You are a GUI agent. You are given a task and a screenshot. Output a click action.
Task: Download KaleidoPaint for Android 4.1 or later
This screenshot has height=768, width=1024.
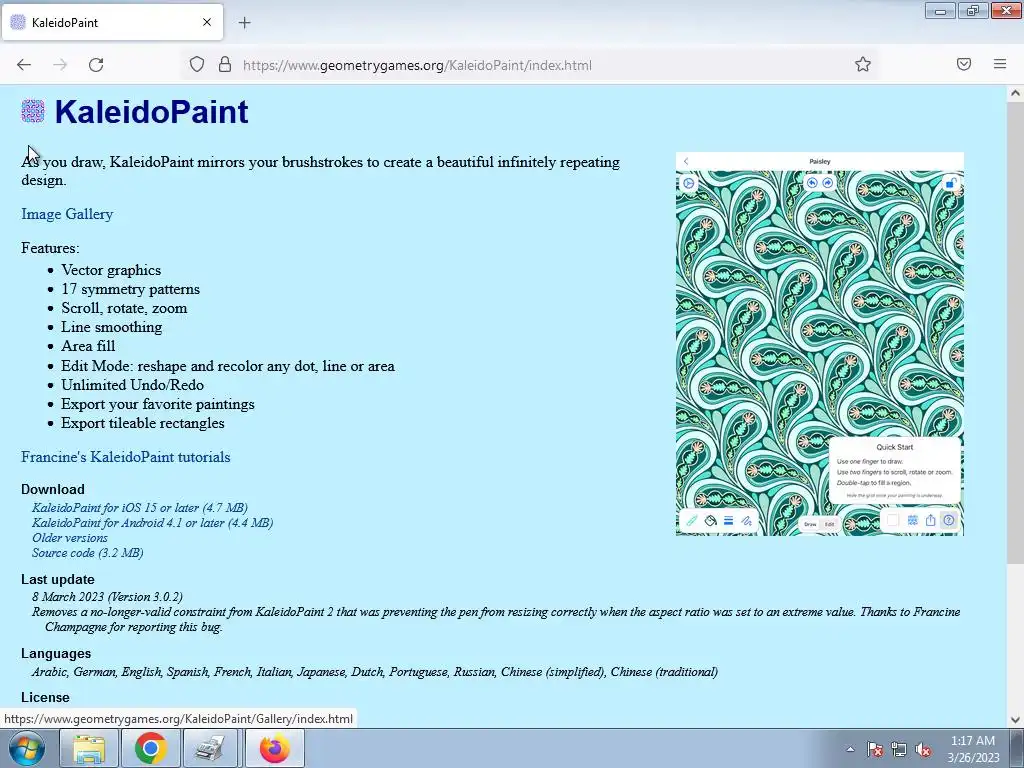[x=153, y=522]
